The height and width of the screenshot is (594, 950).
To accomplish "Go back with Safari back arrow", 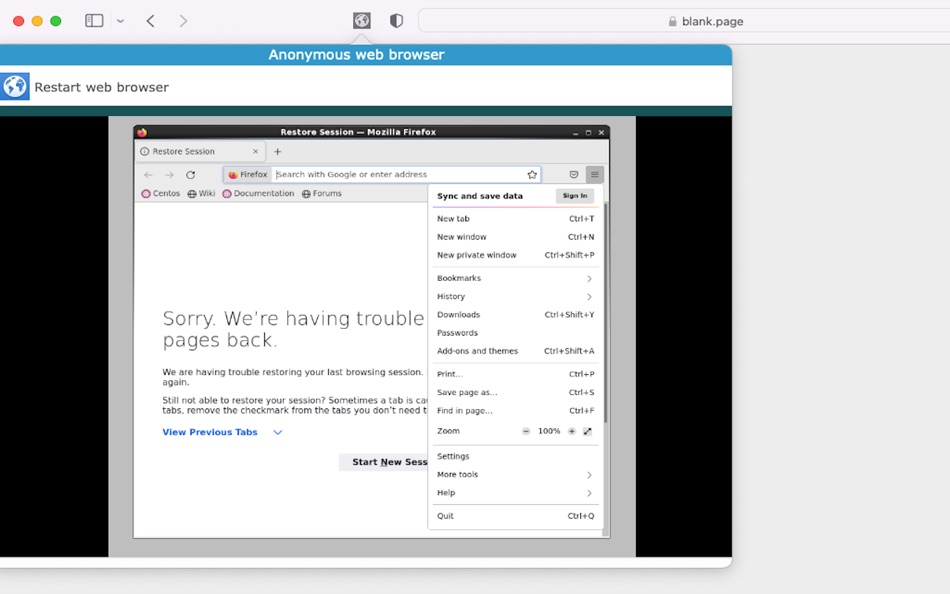I will pos(150,21).
